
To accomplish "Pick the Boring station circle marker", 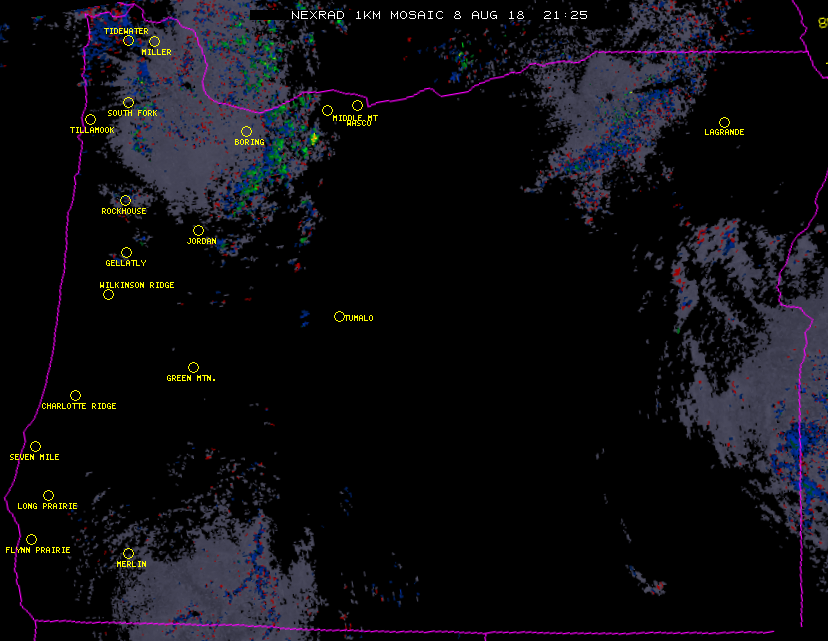I will tap(246, 132).
